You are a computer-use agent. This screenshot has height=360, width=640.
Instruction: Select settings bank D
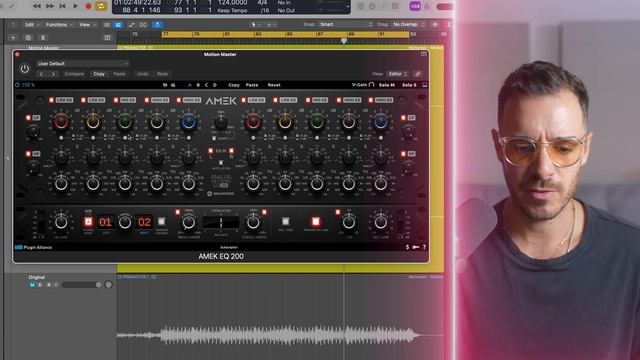point(215,85)
